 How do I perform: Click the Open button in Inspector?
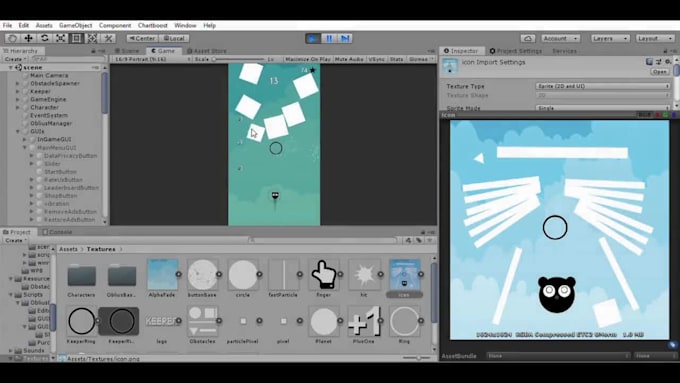pyautogui.click(x=660, y=72)
